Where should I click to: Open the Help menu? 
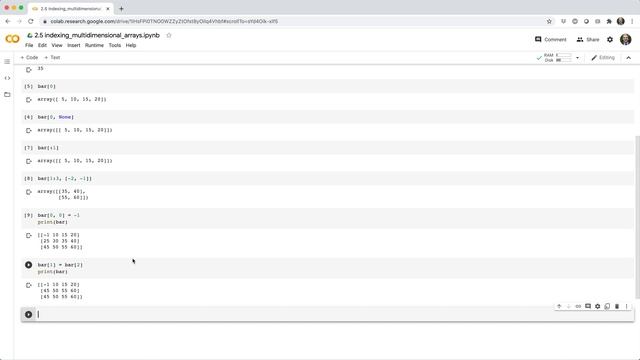(131, 45)
